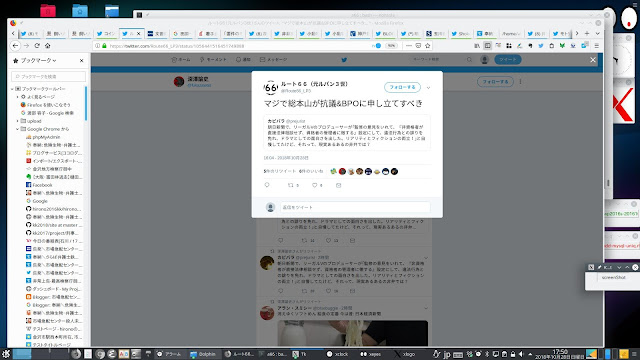Click the site information (i) icon
Image resolution: width=640 pixels, height=360 pixels.
point(98,46)
